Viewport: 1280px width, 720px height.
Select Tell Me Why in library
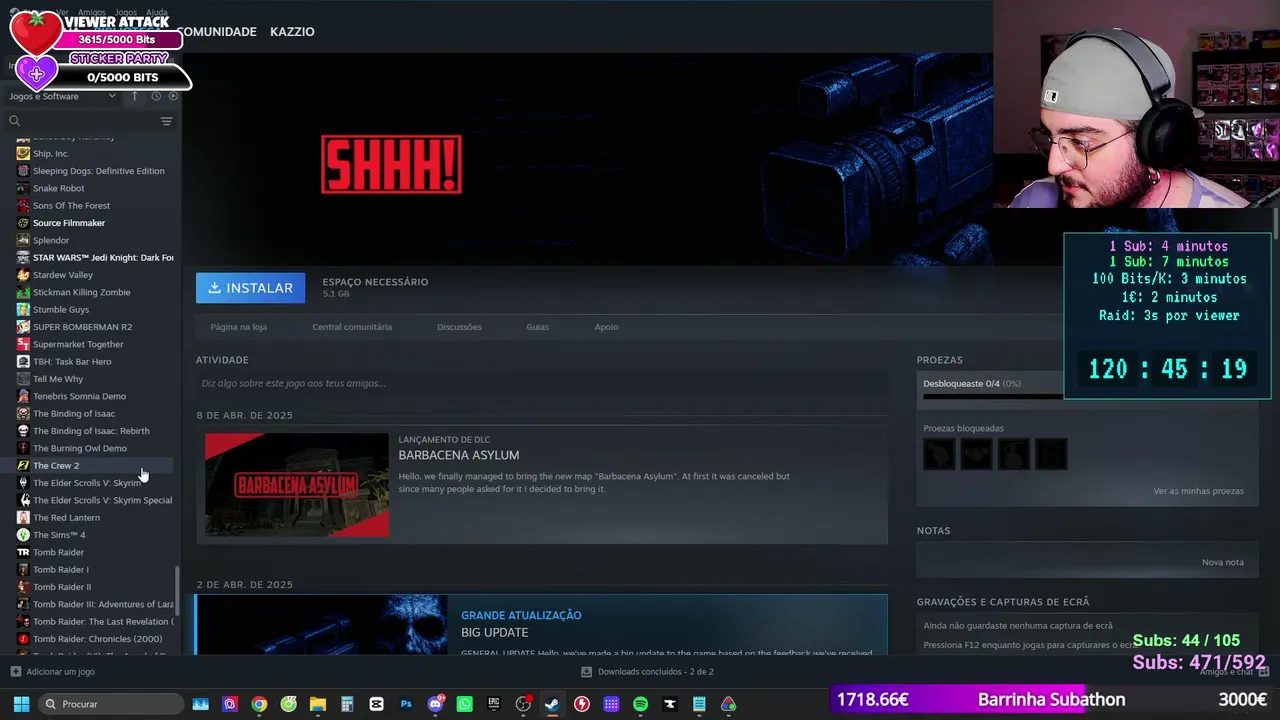(58, 379)
